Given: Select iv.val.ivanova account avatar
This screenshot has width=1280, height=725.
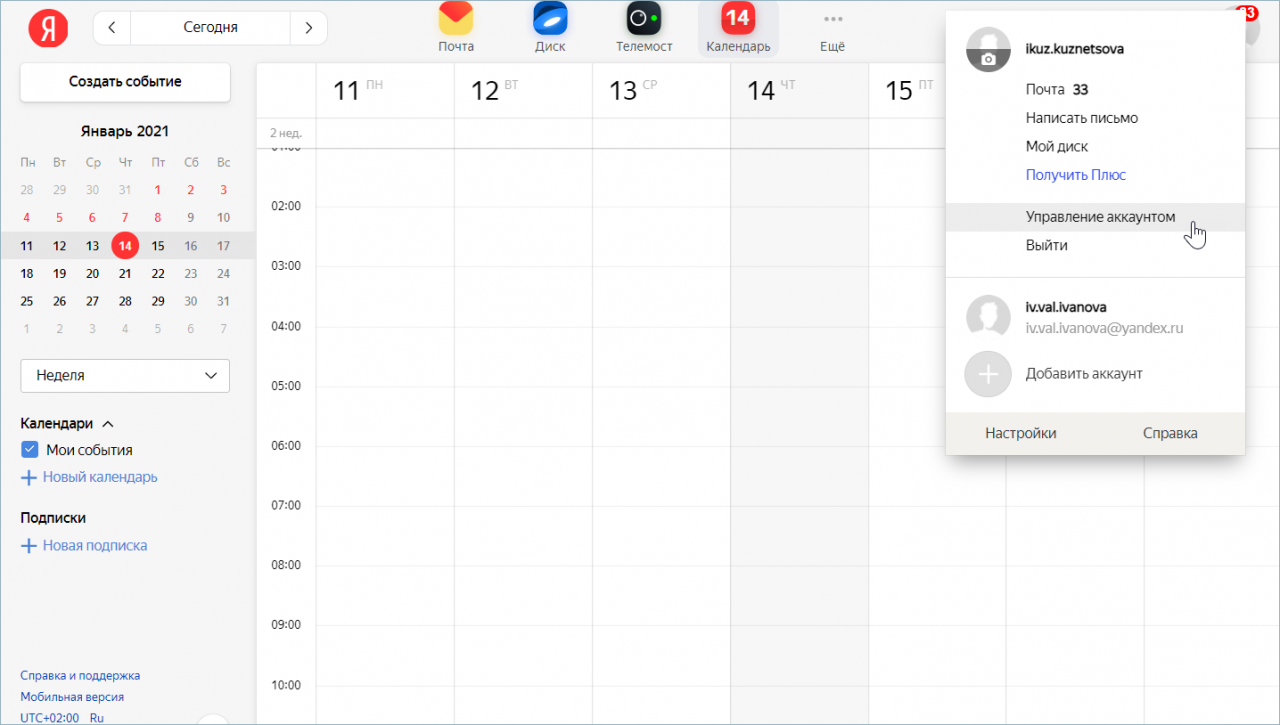Looking at the screenshot, I should click(x=988, y=317).
